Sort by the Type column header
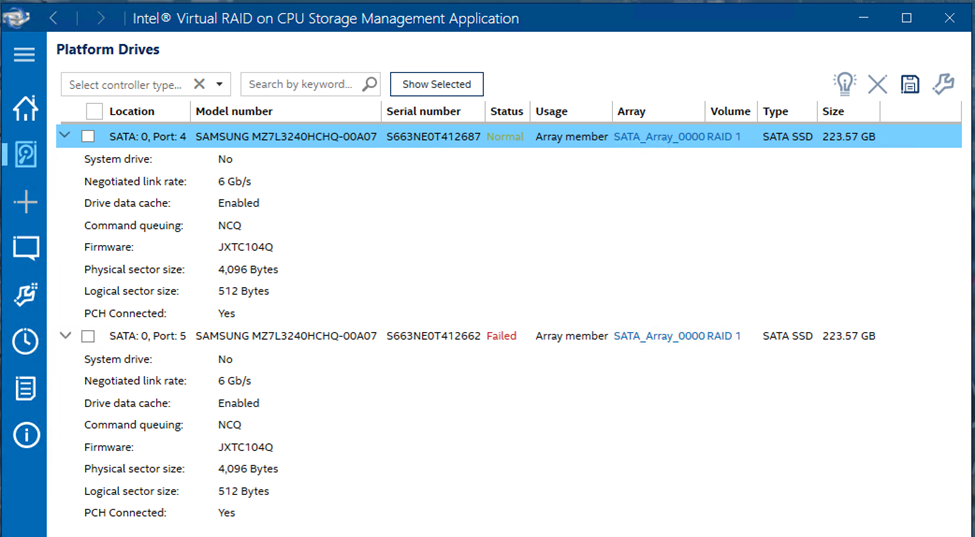 tap(775, 111)
